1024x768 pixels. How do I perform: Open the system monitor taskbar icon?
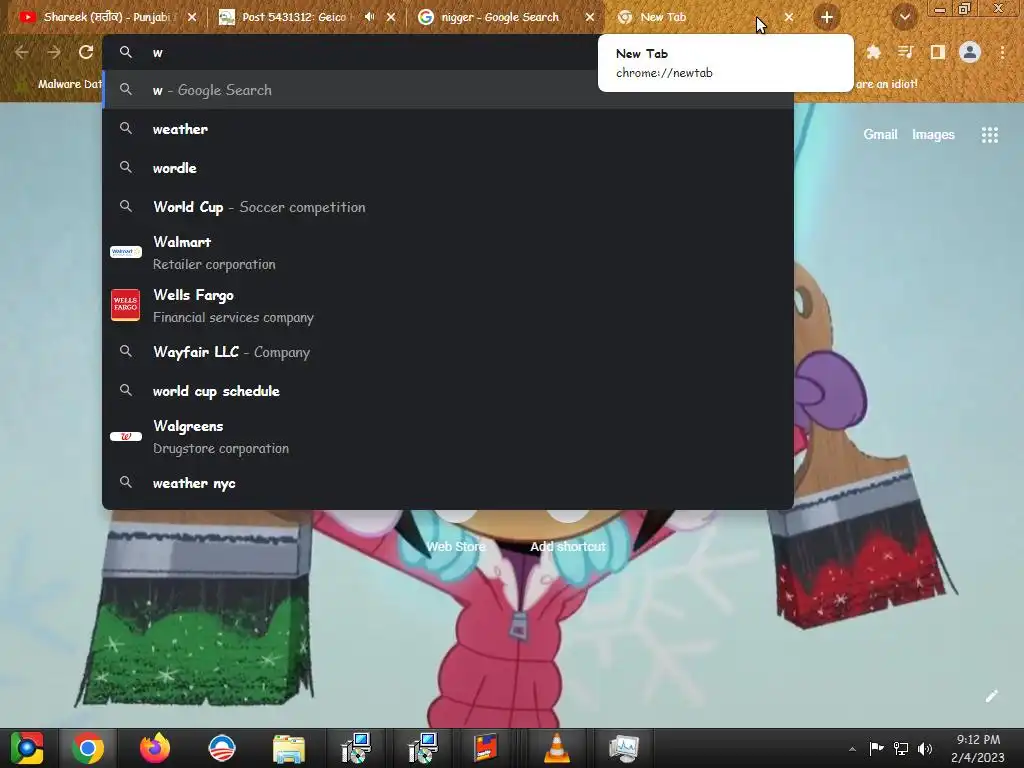point(624,748)
